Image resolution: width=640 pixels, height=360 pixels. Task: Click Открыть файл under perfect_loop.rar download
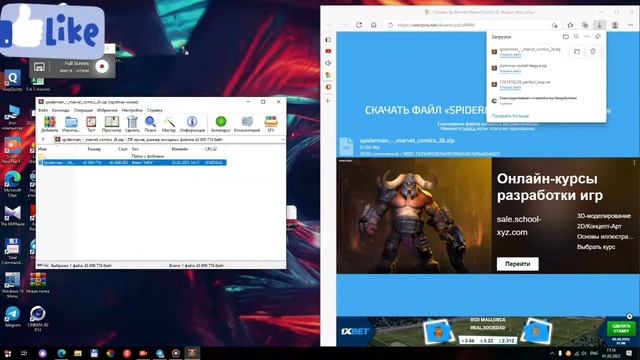510,87
